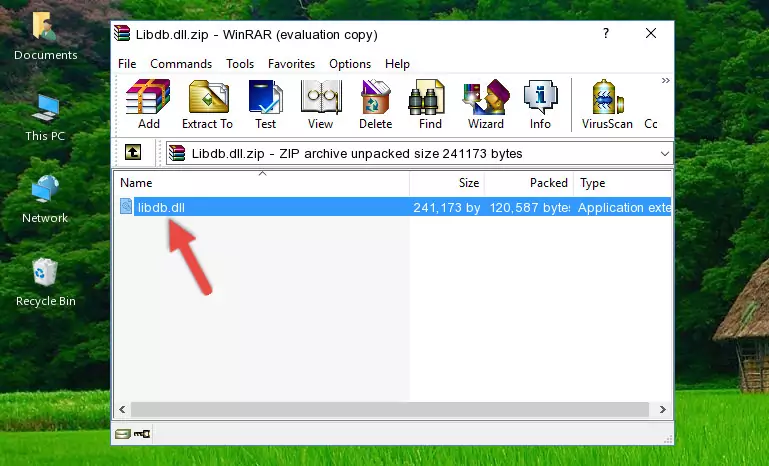This screenshot has width=769, height=466.
Task: Click the drive icon in status bar
Action: (122, 434)
